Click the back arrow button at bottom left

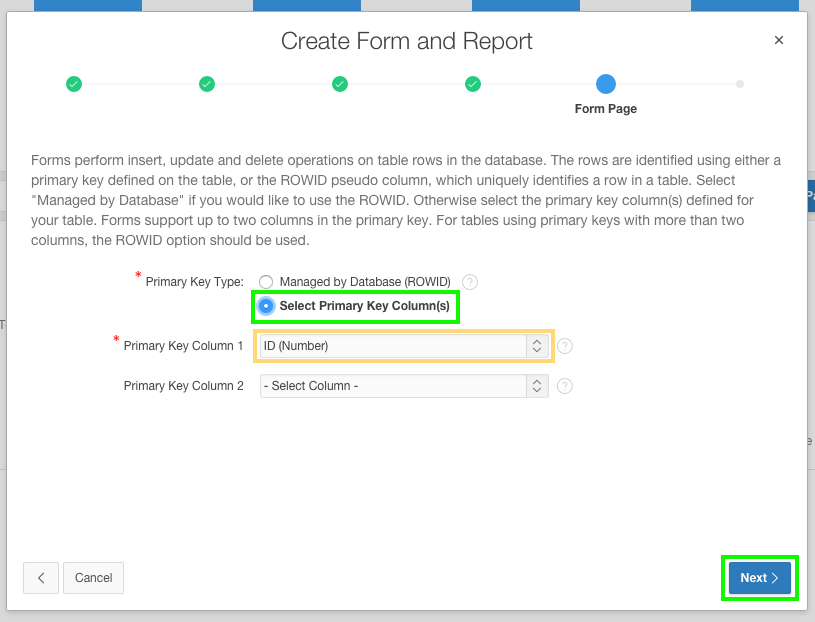click(x=40, y=578)
